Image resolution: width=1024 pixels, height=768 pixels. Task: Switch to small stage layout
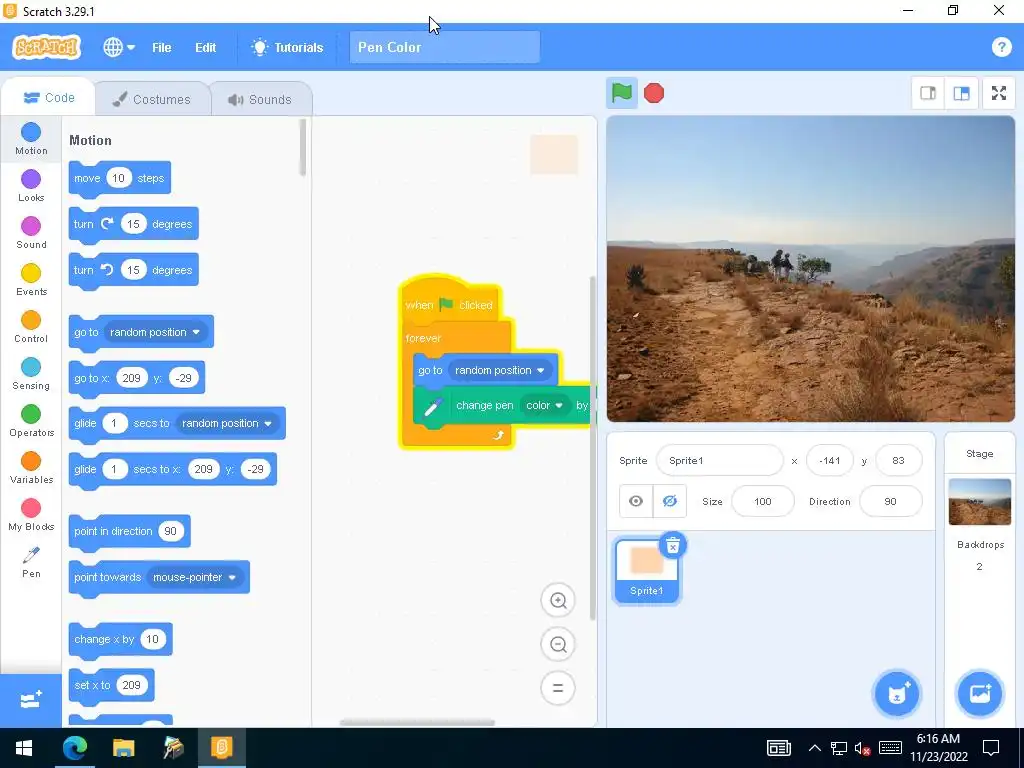click(x=928, y=93)
